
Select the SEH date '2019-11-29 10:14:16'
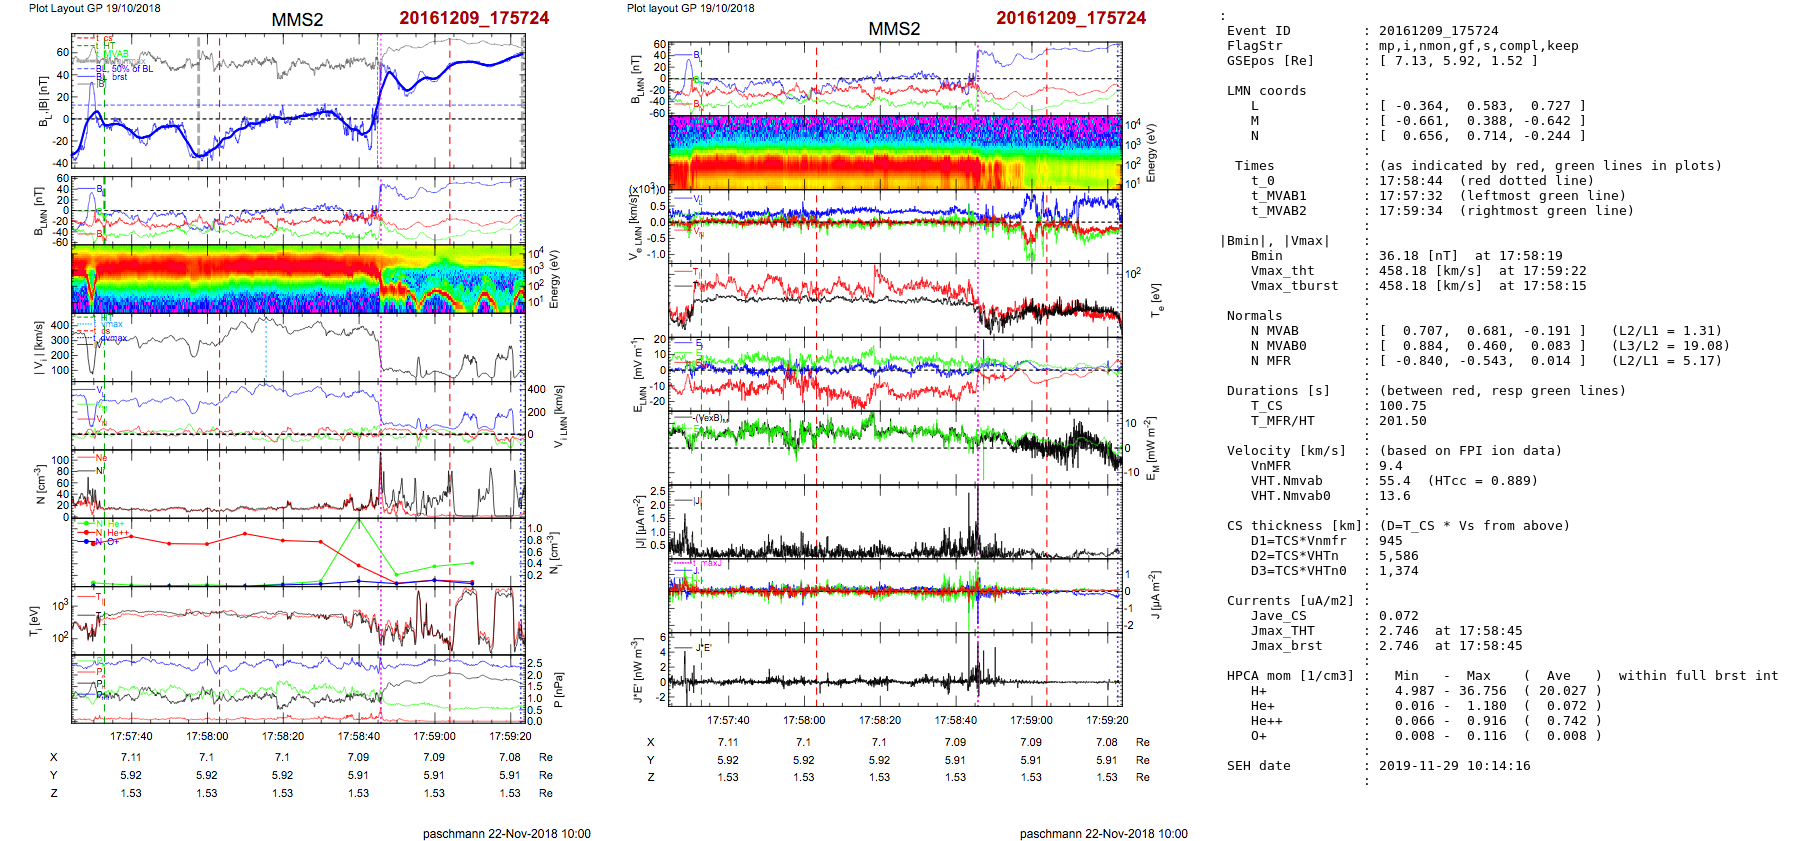point(1455,766)
